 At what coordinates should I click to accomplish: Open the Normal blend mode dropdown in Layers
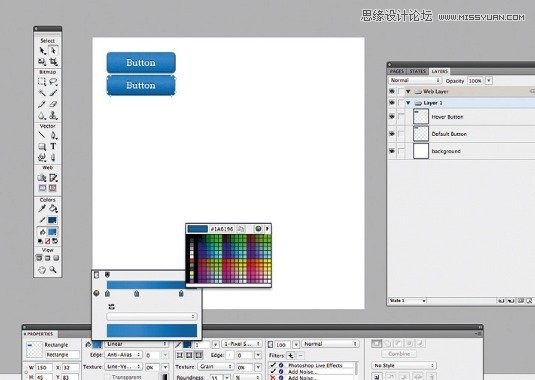(x=415, y=81)
